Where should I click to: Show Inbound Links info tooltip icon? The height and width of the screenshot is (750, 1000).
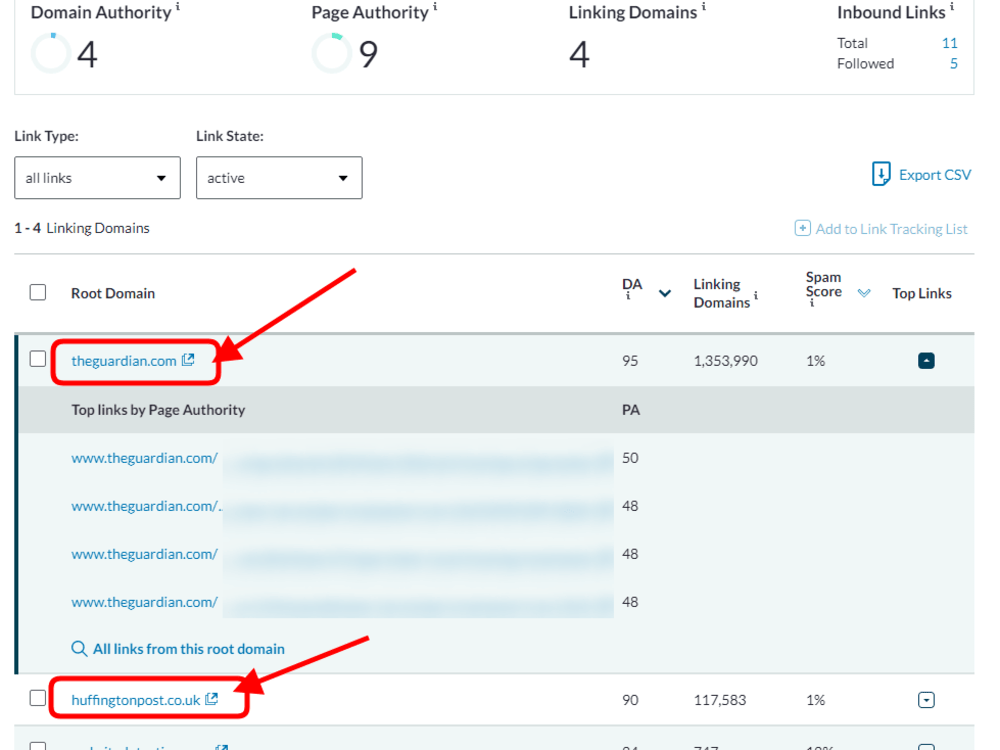coord(952,7)
